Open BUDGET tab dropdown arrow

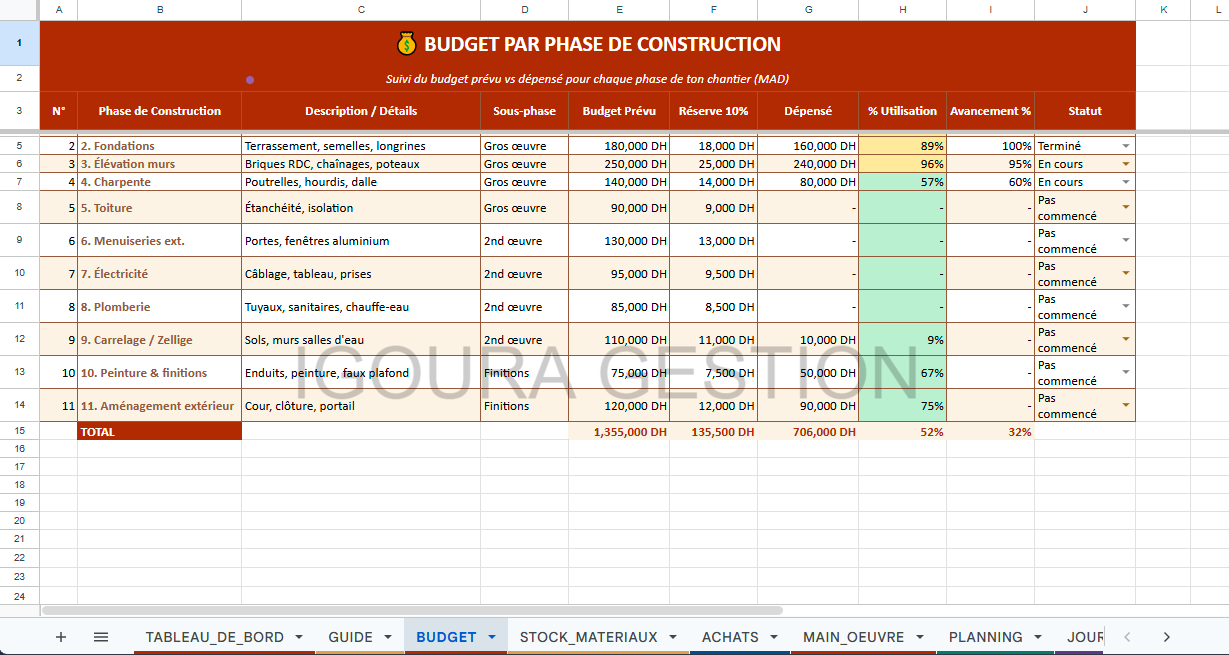click(x=492, y=637)
